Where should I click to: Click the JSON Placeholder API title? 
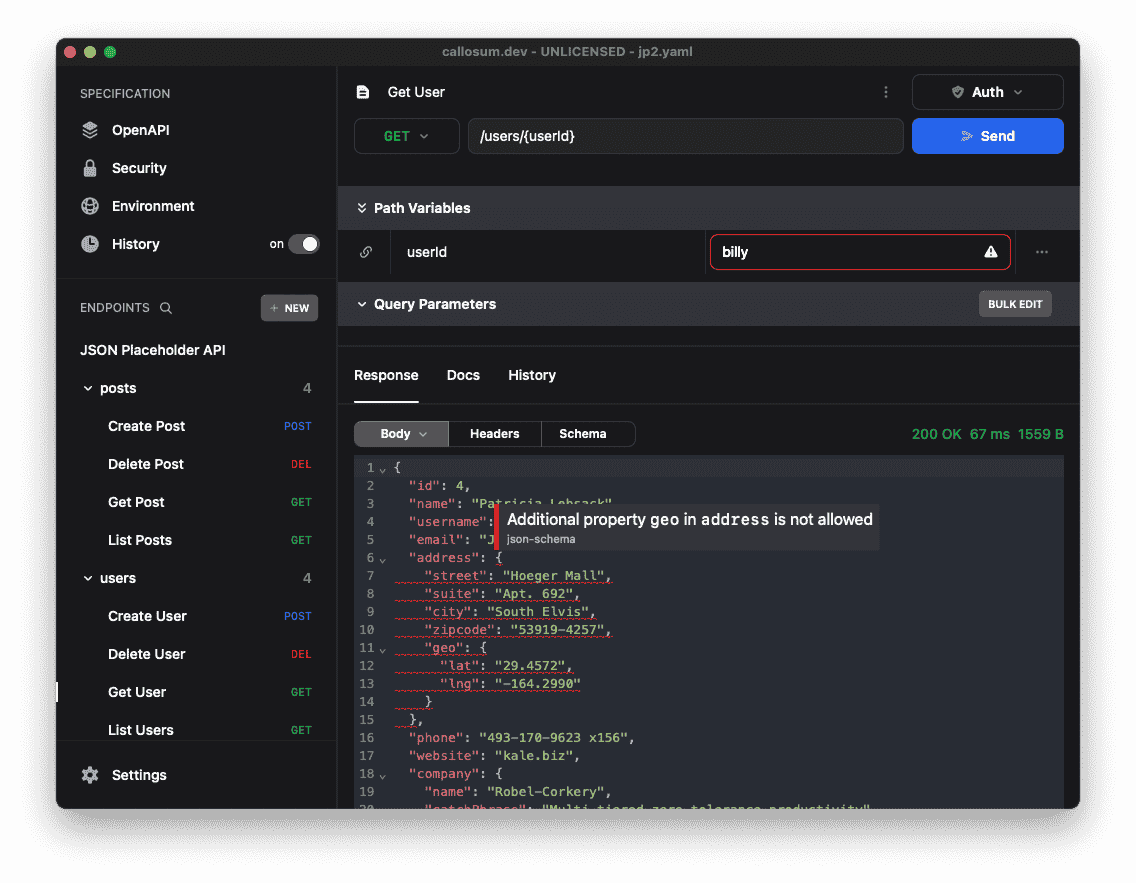[x=153, y=351]
